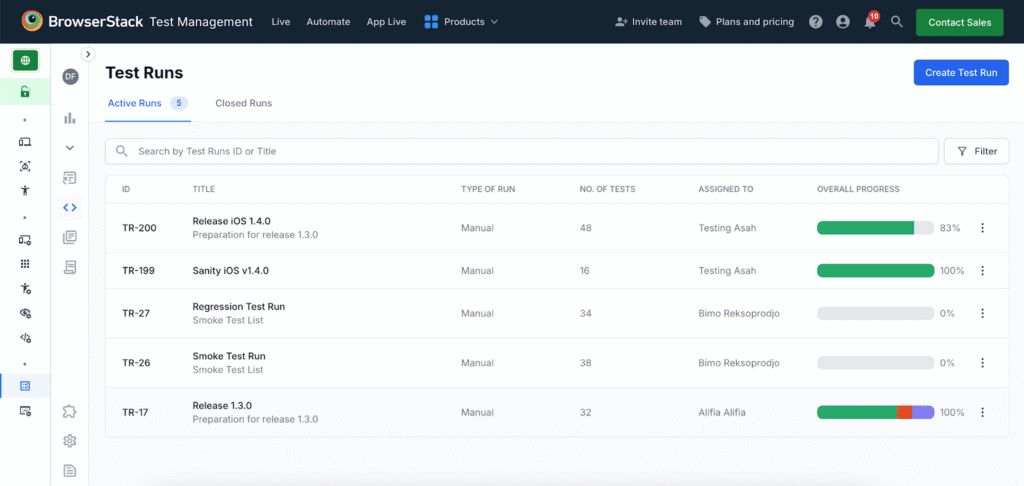
Task: Open the settings gear in sidebar
Action: [x=70, y=441]
